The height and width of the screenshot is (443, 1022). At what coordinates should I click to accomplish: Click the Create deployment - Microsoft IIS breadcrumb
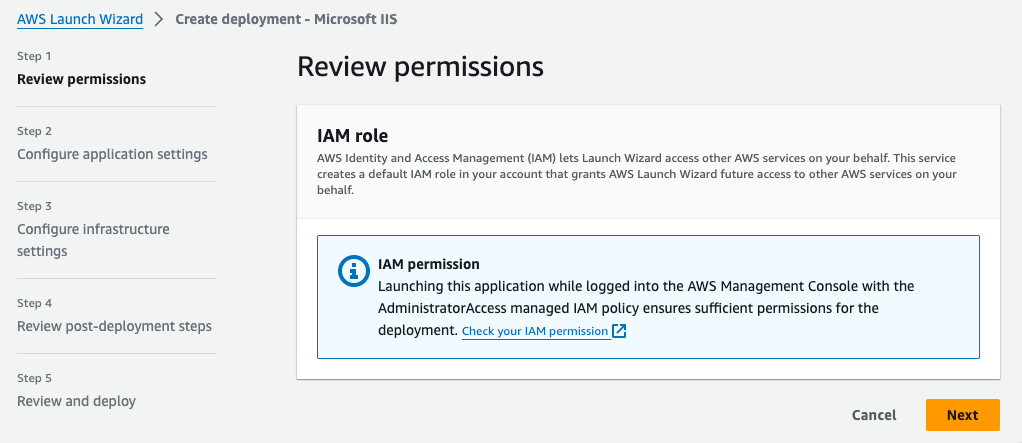[286, 19]
